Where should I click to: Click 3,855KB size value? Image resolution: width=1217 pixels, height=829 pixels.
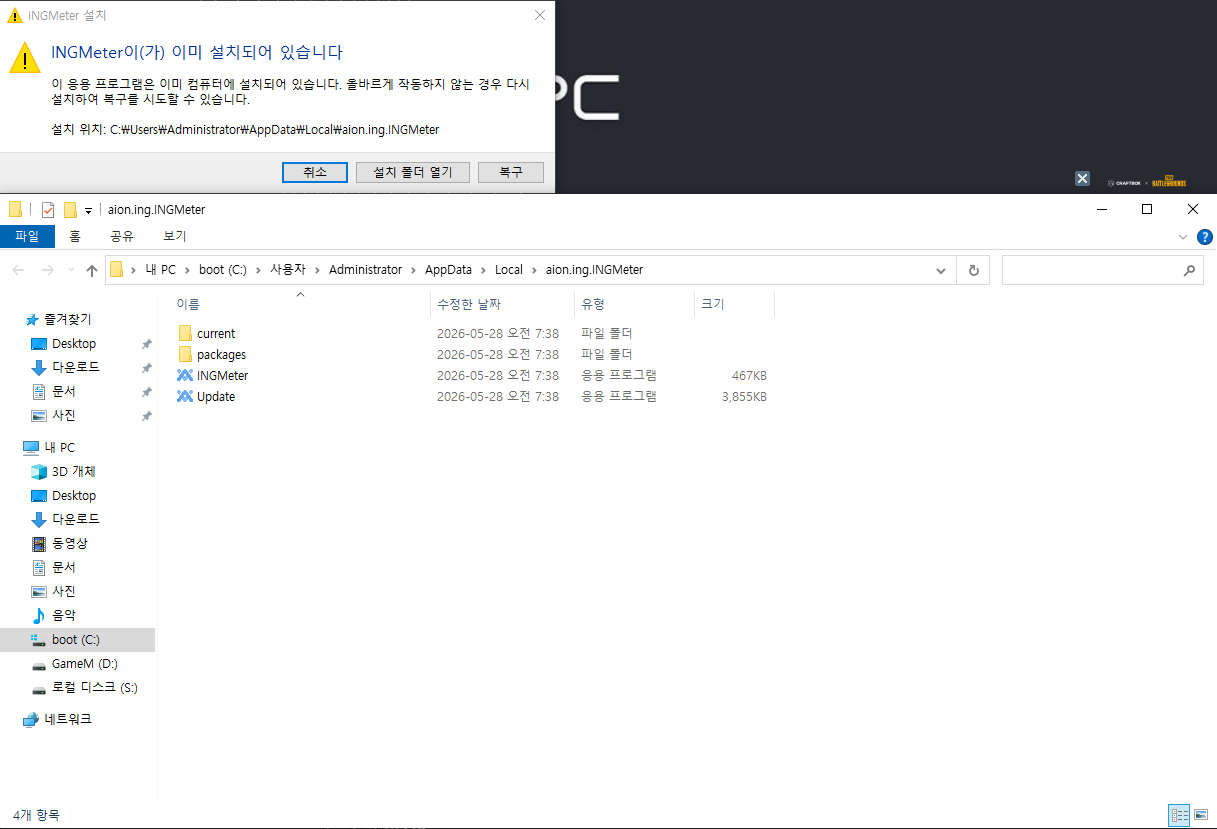pos(744,396)
